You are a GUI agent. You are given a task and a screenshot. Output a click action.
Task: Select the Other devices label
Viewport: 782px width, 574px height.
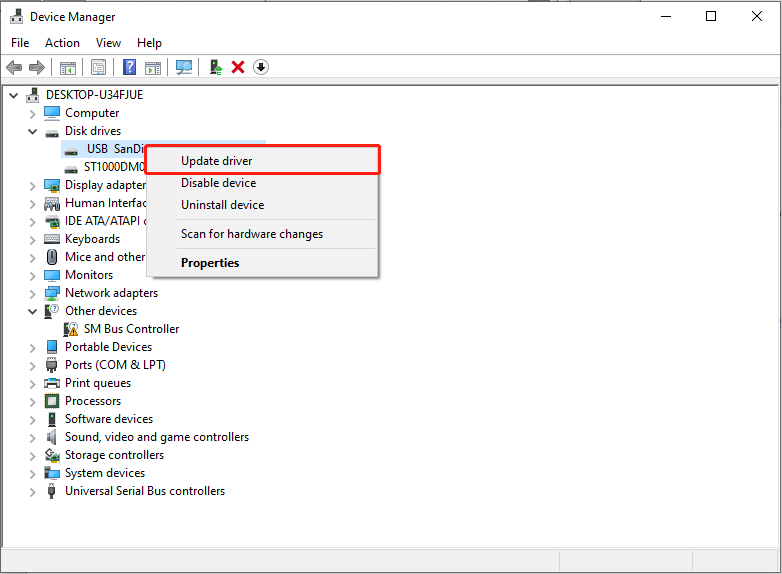coord(101,311)
